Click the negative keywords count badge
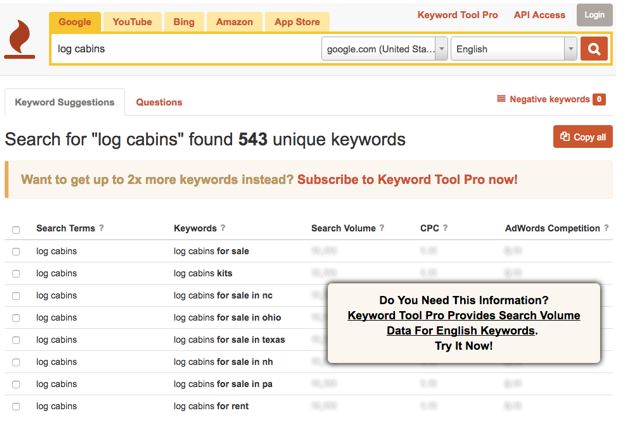The image size is (634, 428). [x=599, y=99]
